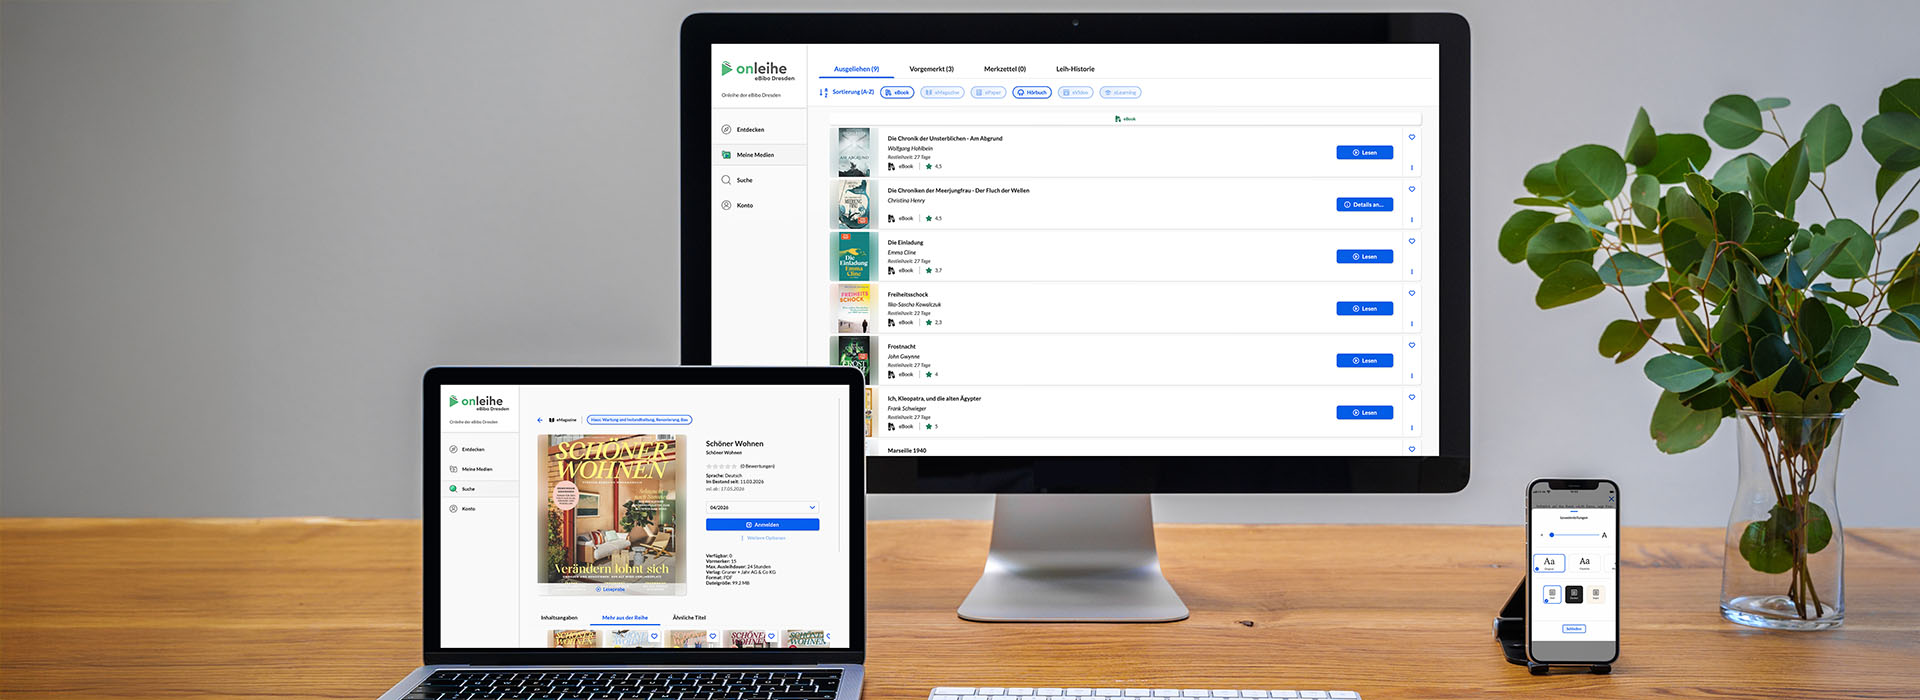1920x700 pixels.
Task: Click heart icon for Die Einladung
Action: coord(1412,241)
